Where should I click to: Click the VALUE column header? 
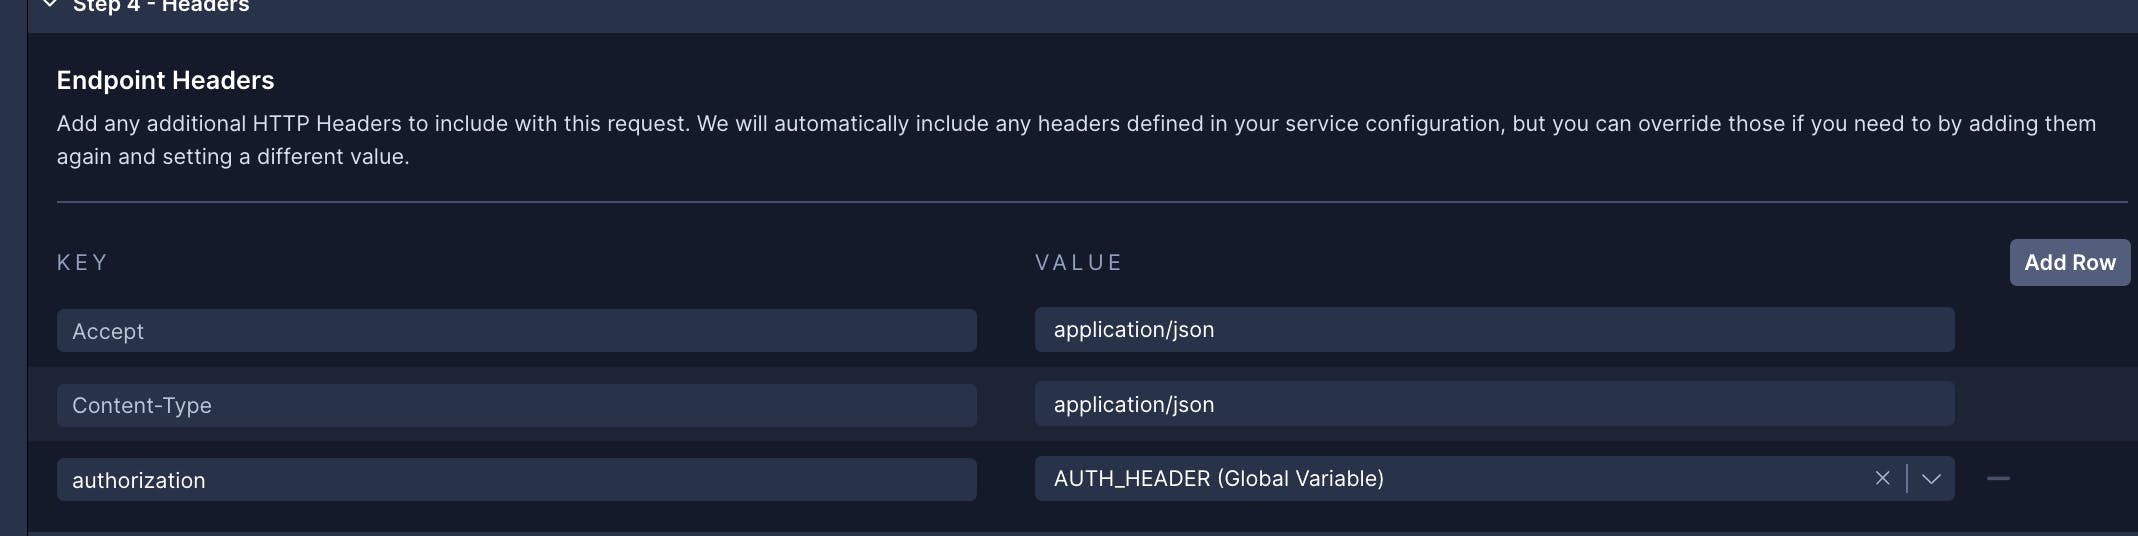coord(1078,263)
